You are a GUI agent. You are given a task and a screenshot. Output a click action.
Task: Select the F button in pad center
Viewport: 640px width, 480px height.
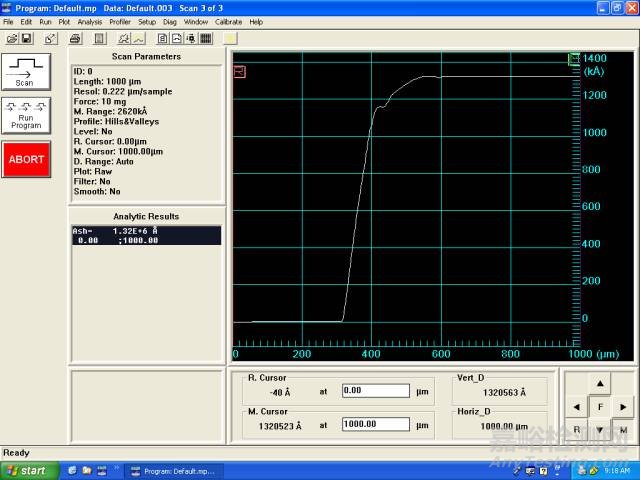coord(600,408)
